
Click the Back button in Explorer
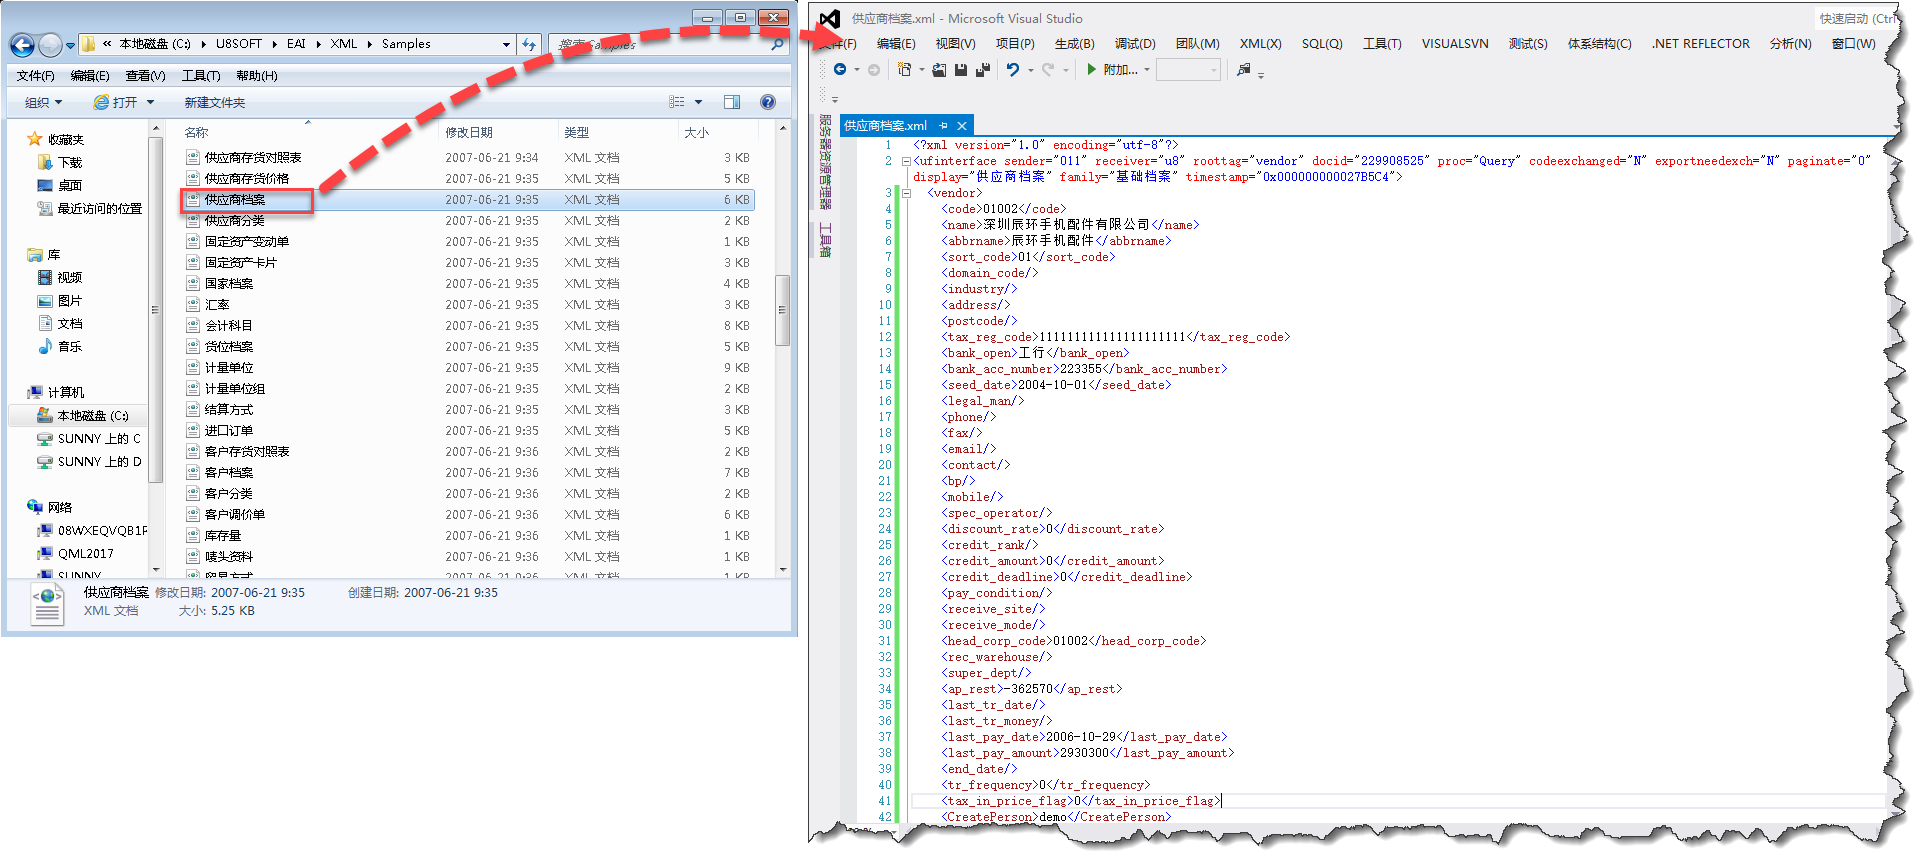click(22, 45)
